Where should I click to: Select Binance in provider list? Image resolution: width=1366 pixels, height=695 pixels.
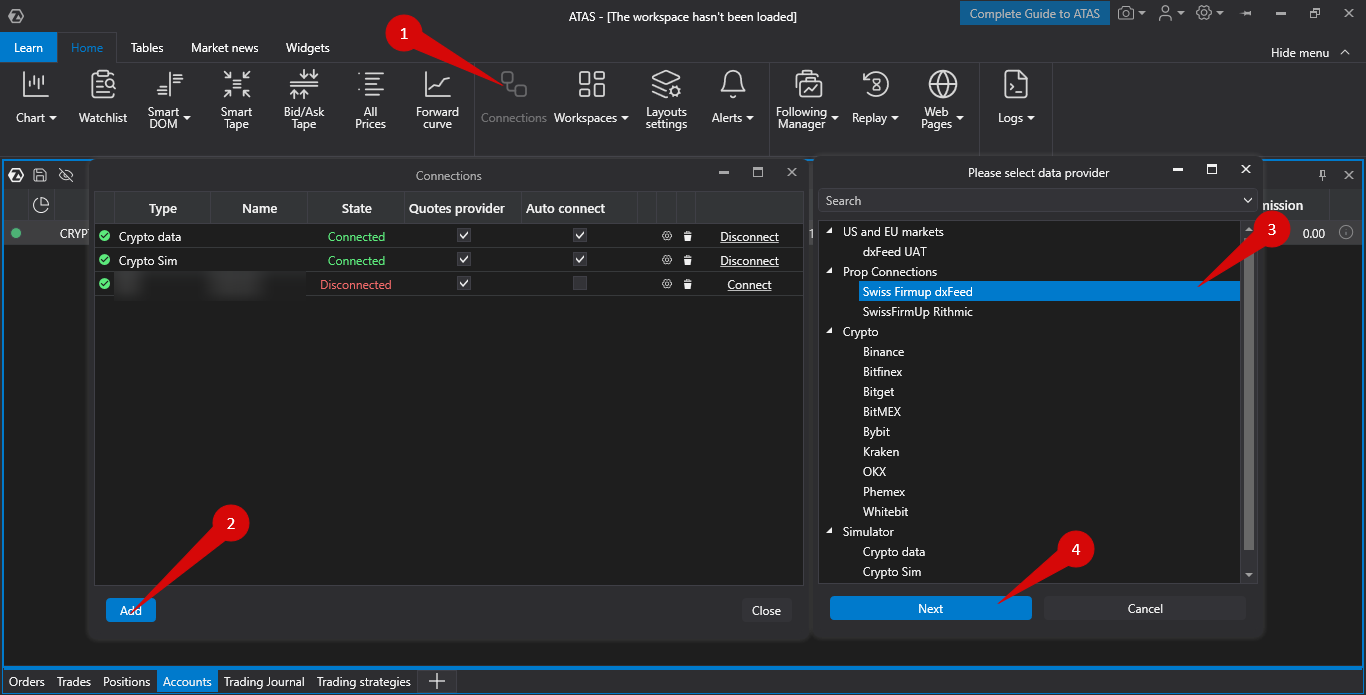click(884, 352)
